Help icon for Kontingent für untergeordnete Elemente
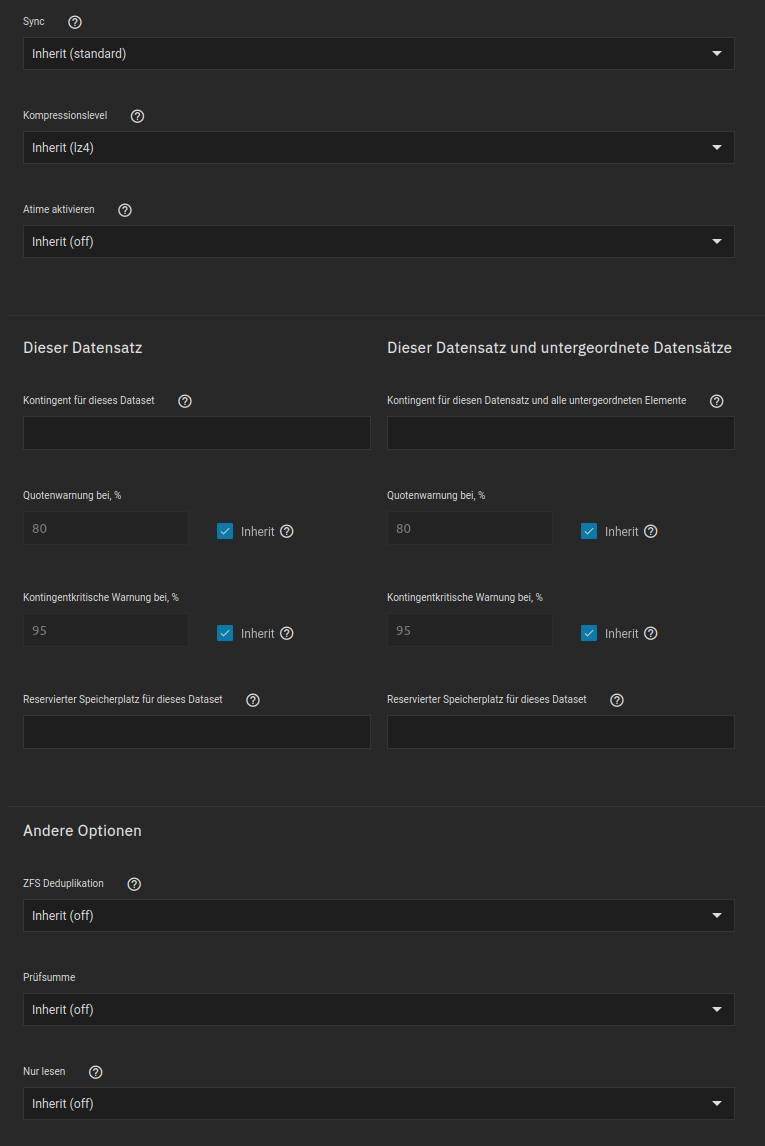This screenshot has height=1146, width=765. [717, 401]
